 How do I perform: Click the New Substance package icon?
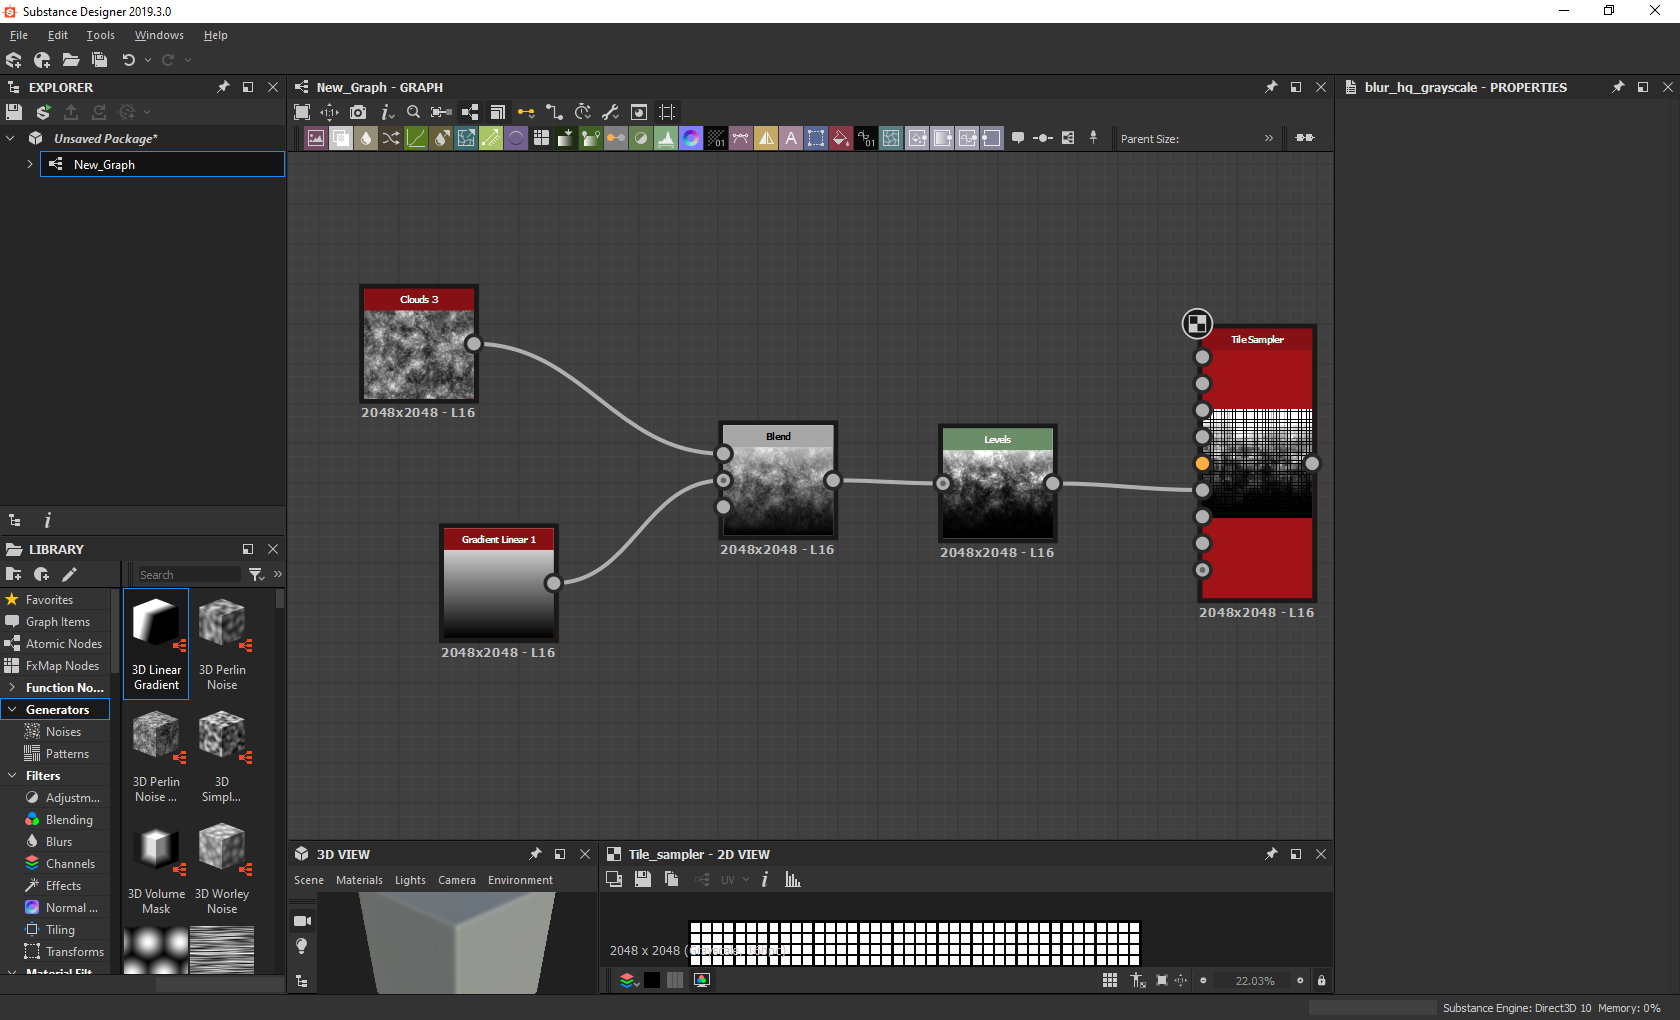(14, 60)
